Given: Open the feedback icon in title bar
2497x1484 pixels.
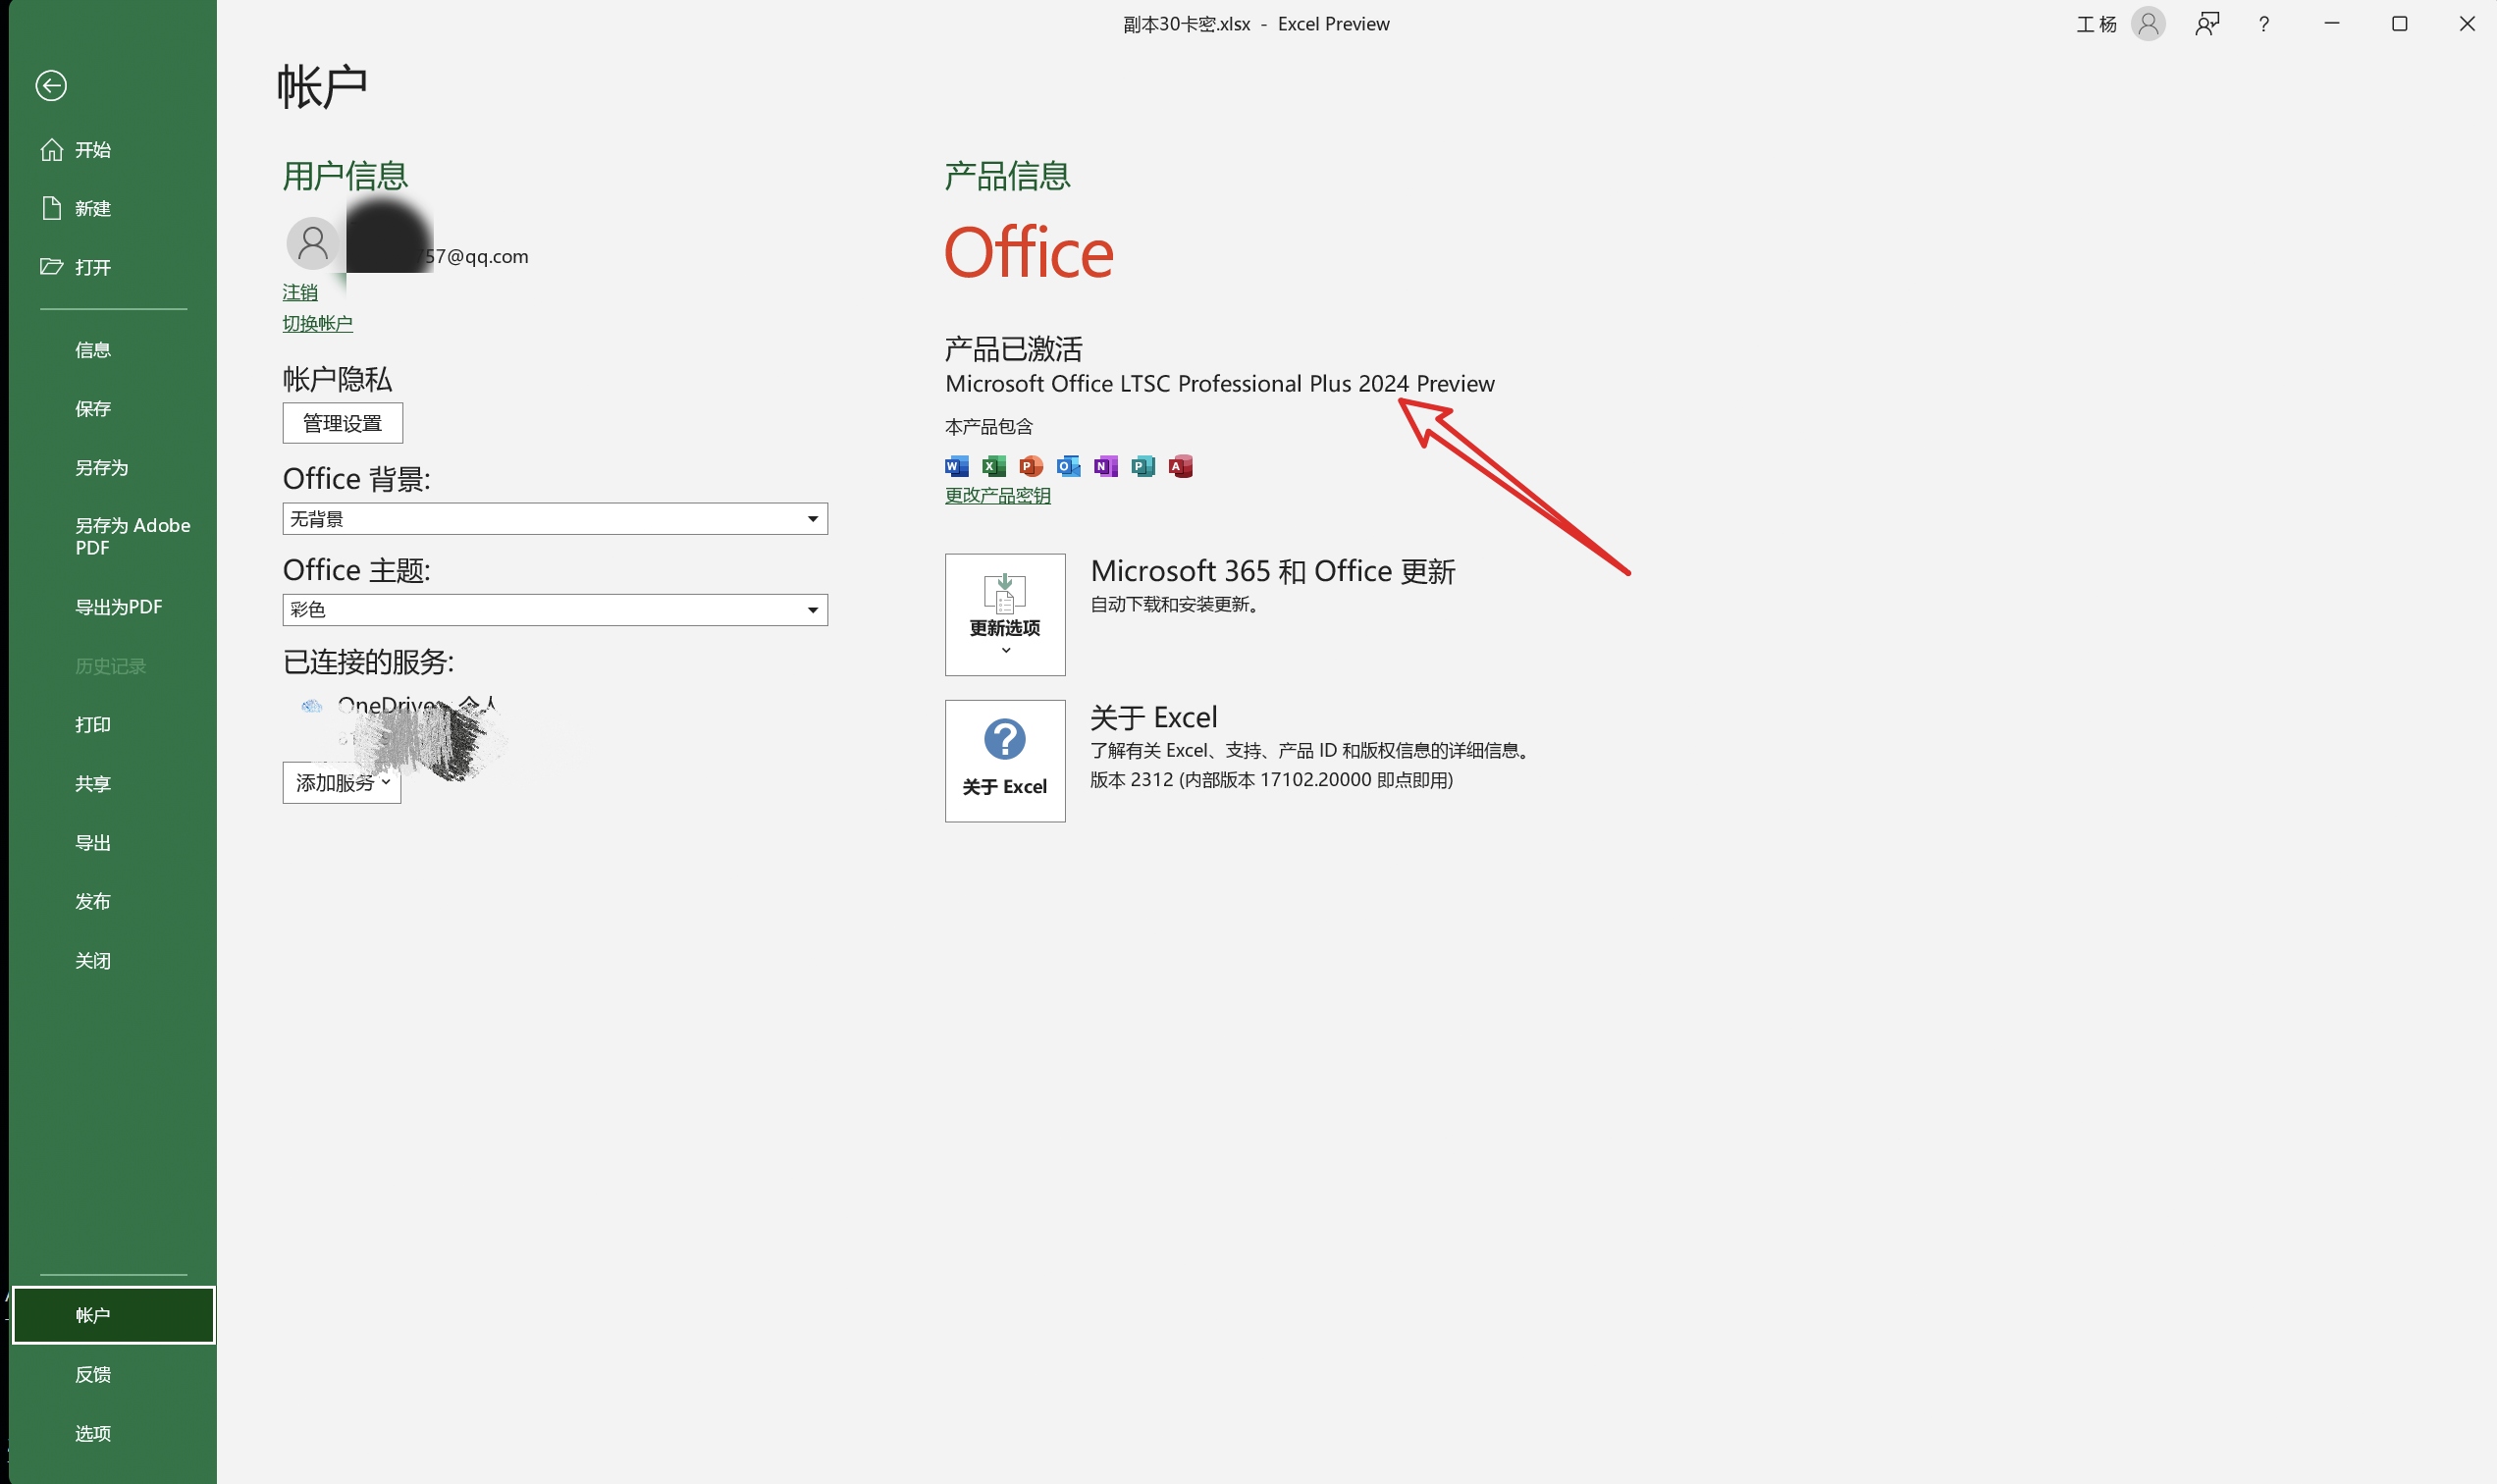Looking at the screenshot, I should tap(2207, 24).
